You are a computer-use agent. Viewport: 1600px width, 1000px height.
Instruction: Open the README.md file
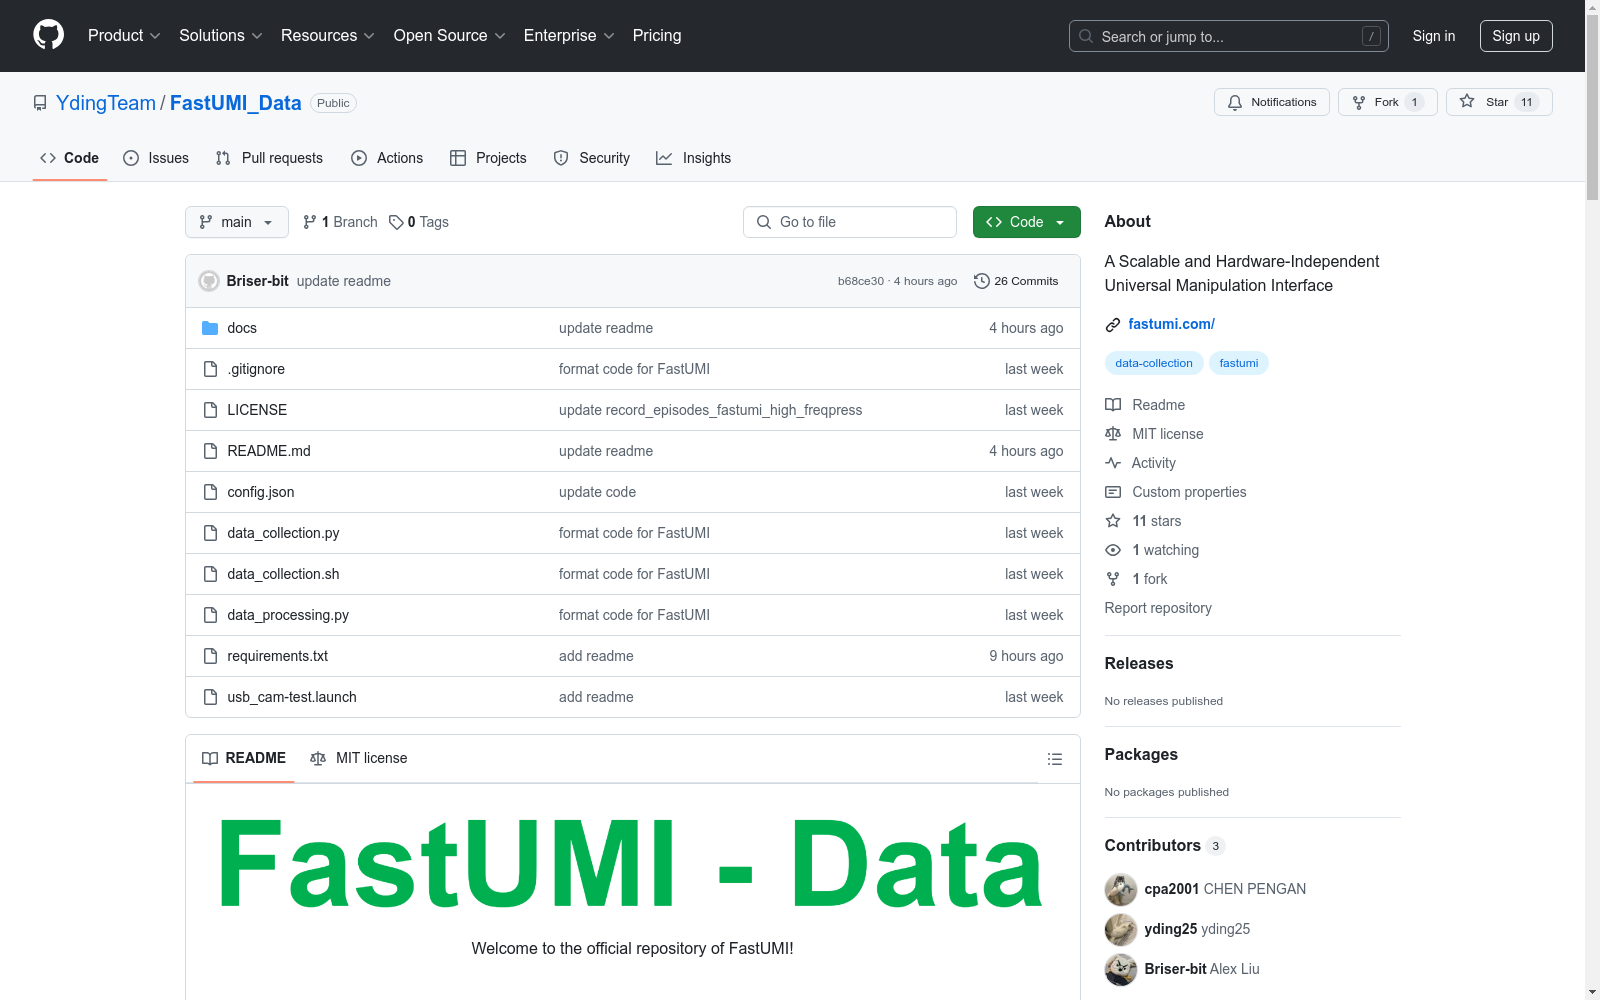coord(269,451)
